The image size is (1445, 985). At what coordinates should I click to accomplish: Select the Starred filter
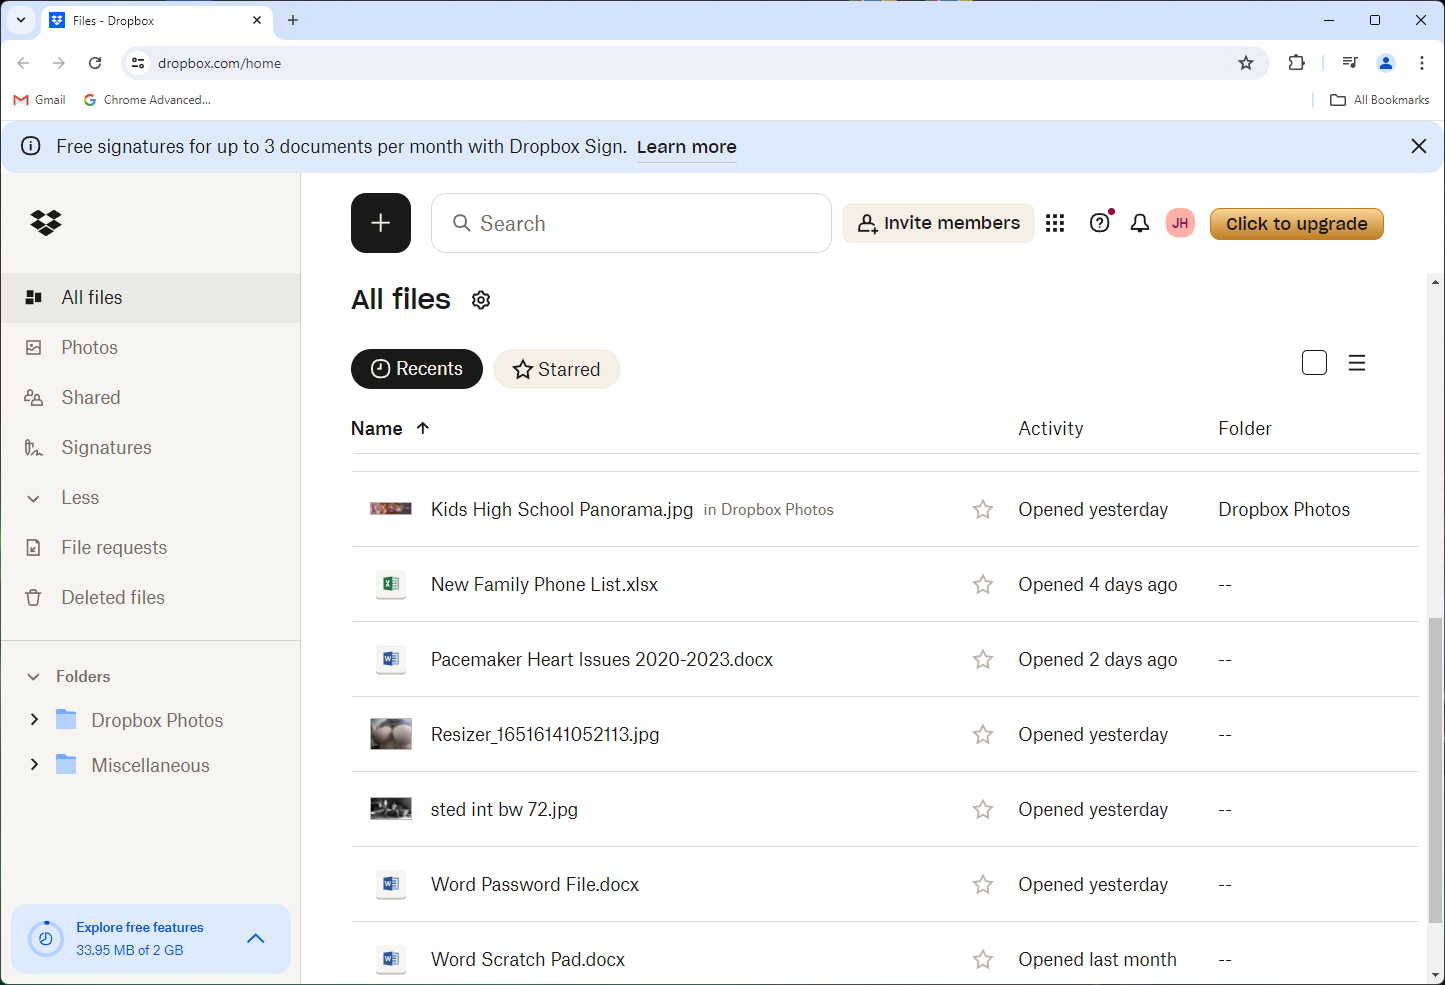click(557, 369)
